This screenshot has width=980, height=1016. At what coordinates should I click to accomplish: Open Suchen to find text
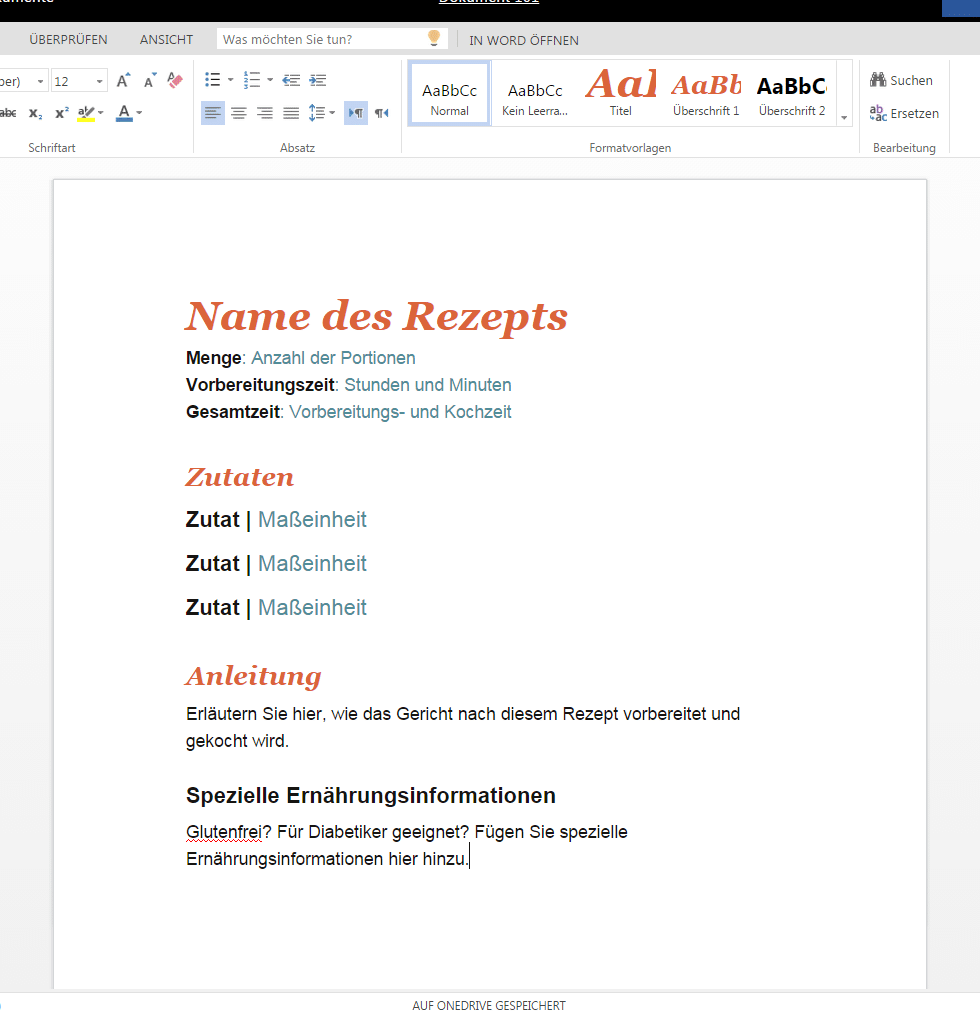(901, 80)
